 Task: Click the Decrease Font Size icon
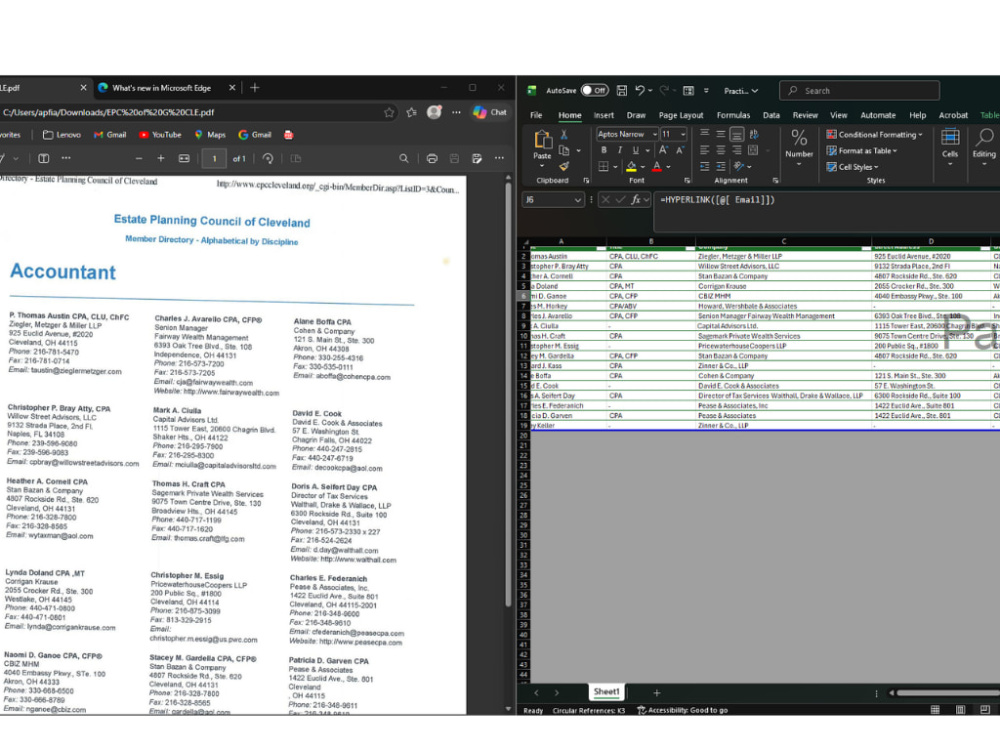[x=680, y=151]
